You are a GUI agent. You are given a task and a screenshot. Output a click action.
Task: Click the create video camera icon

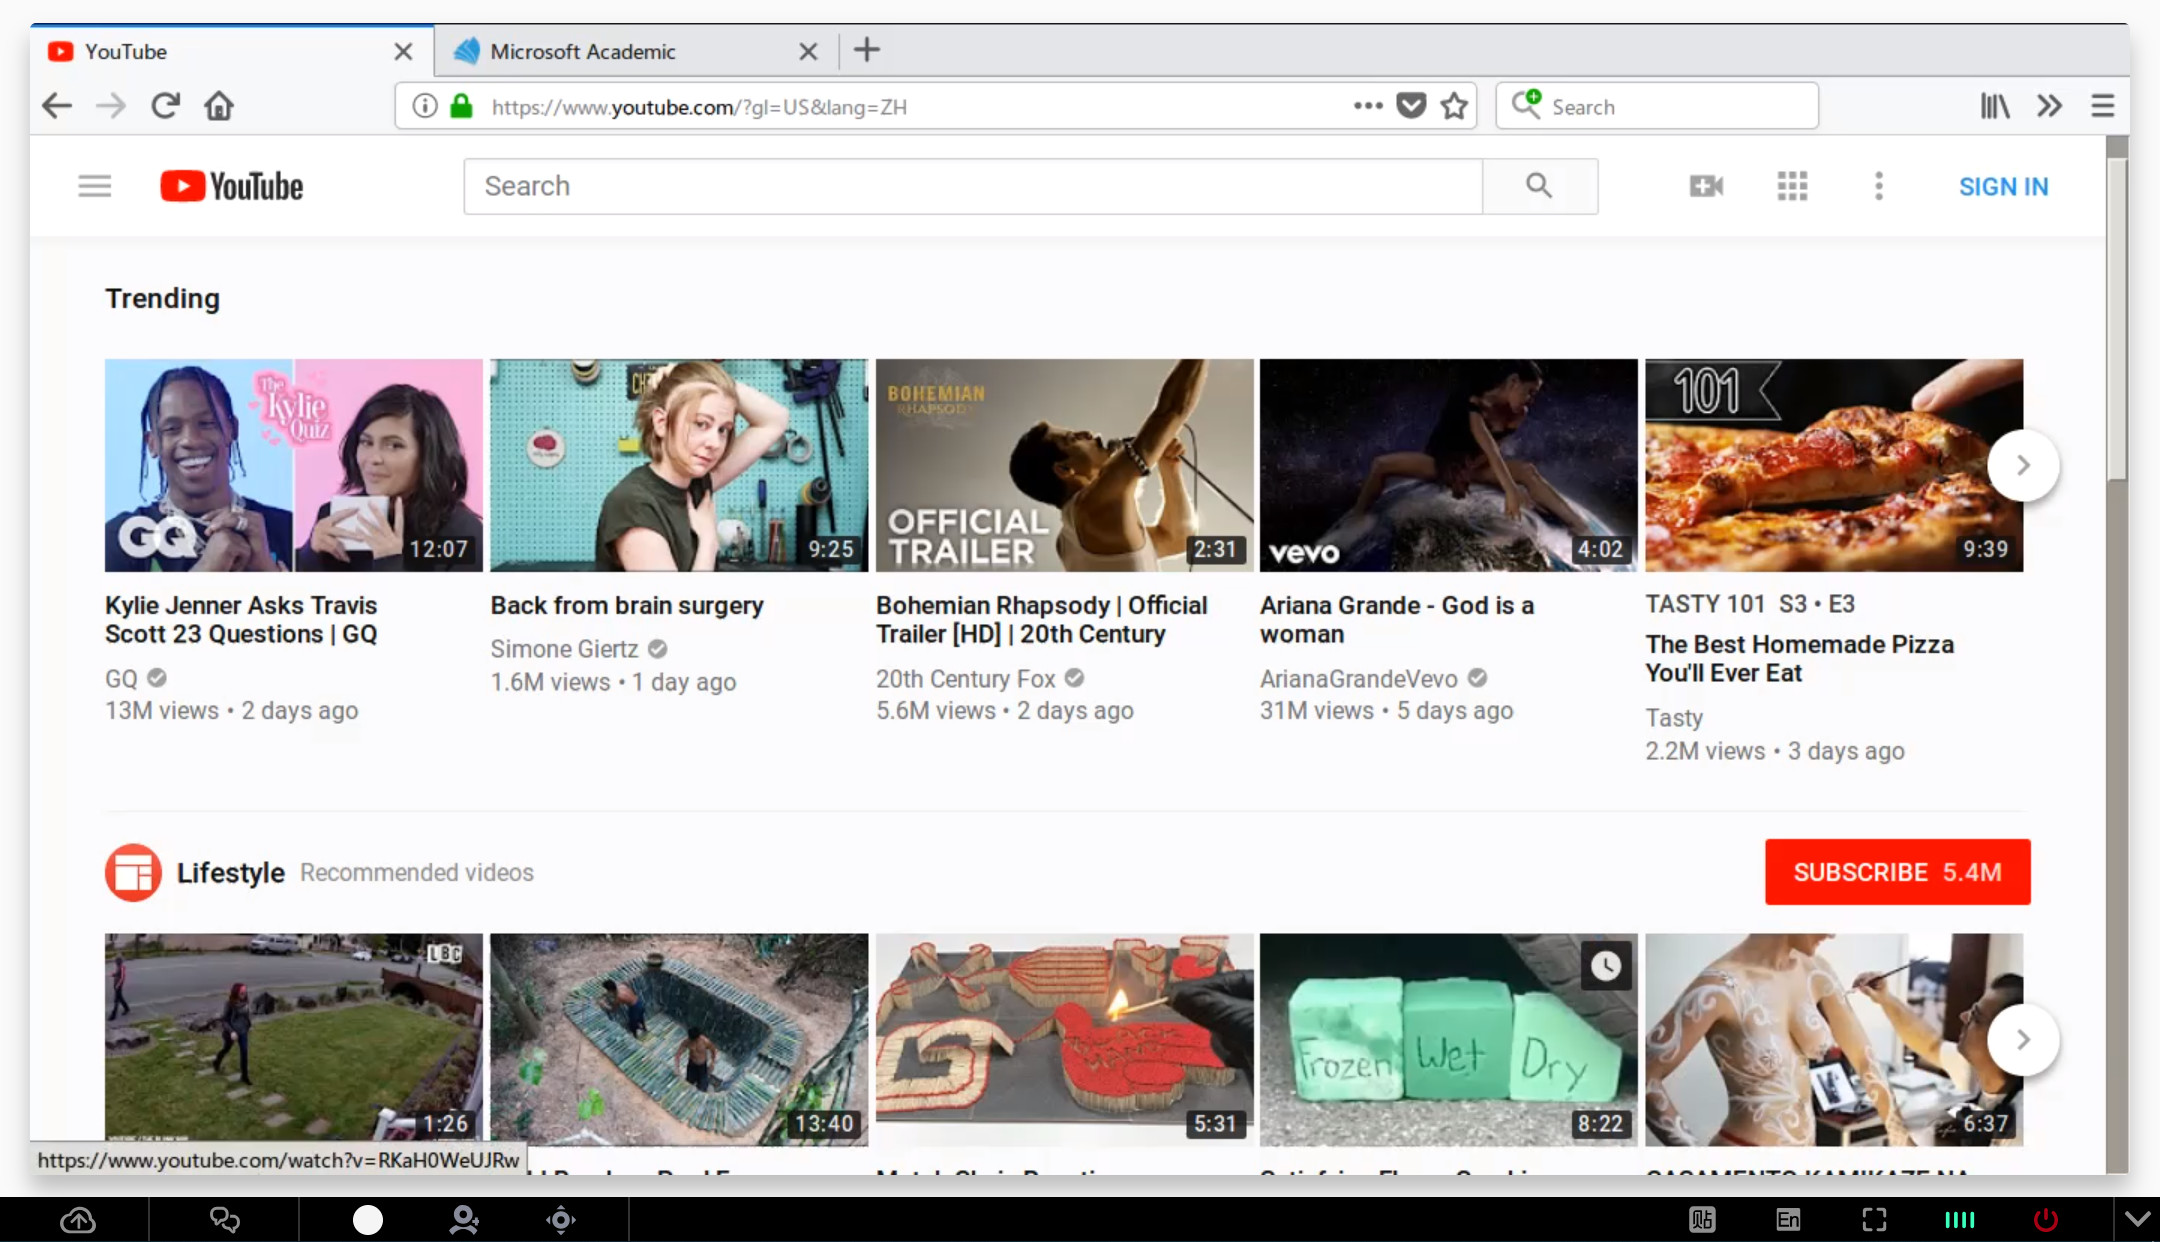pyautogui.click(x=1706, y=186)
